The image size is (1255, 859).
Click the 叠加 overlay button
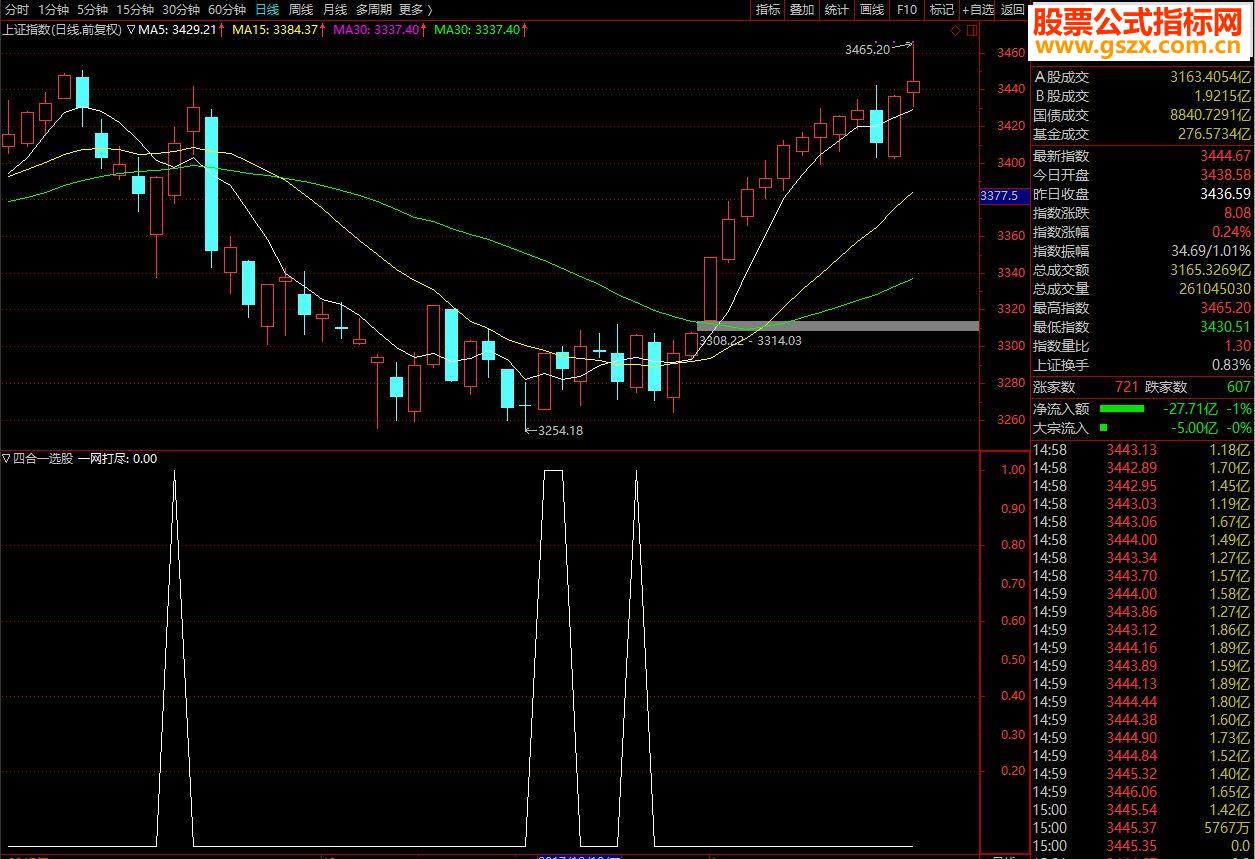coord(802,9)
